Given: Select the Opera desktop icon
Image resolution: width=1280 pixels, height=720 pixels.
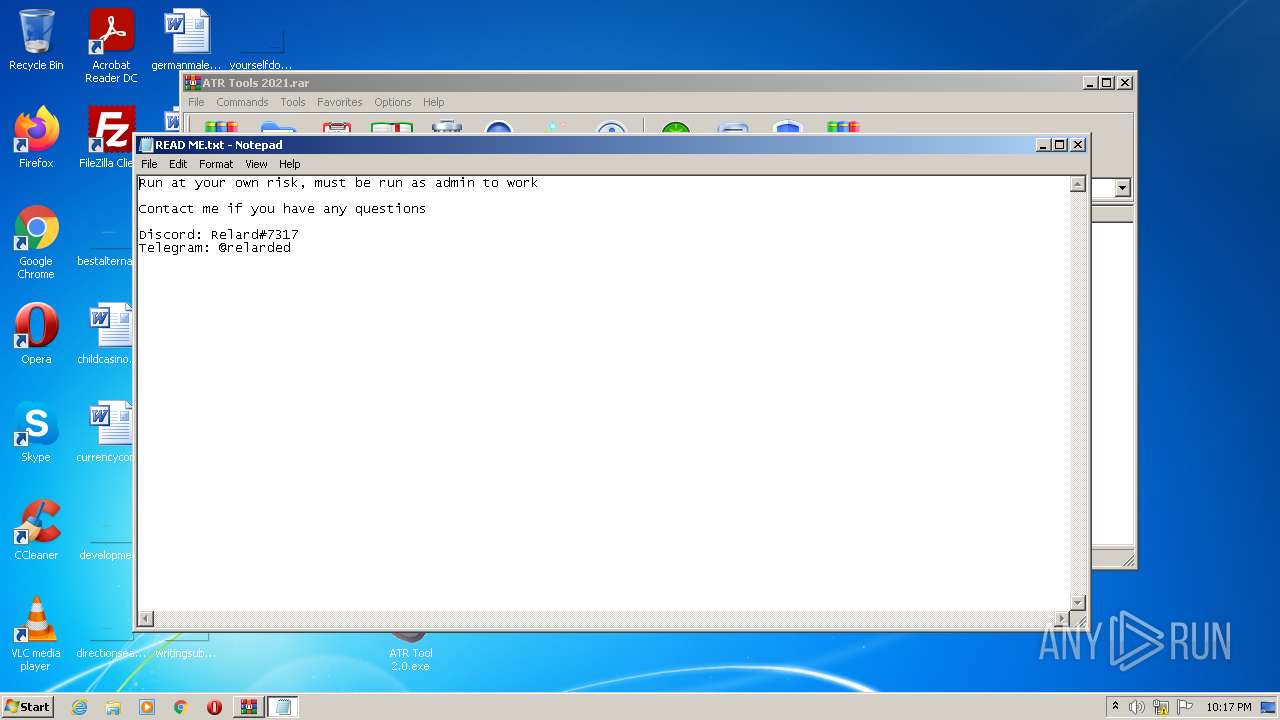Looking at the screenshot, I should (36, 334).
